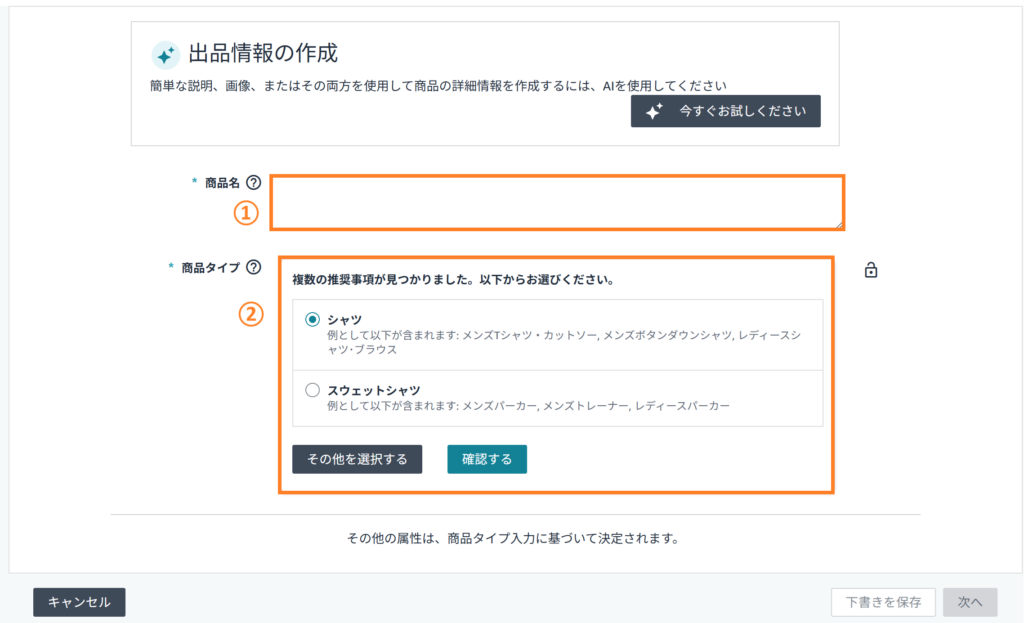Viewport: 1024px width, 623px height.
Task: Click inside the 商品名 text input area
Action: pos(560,202)
